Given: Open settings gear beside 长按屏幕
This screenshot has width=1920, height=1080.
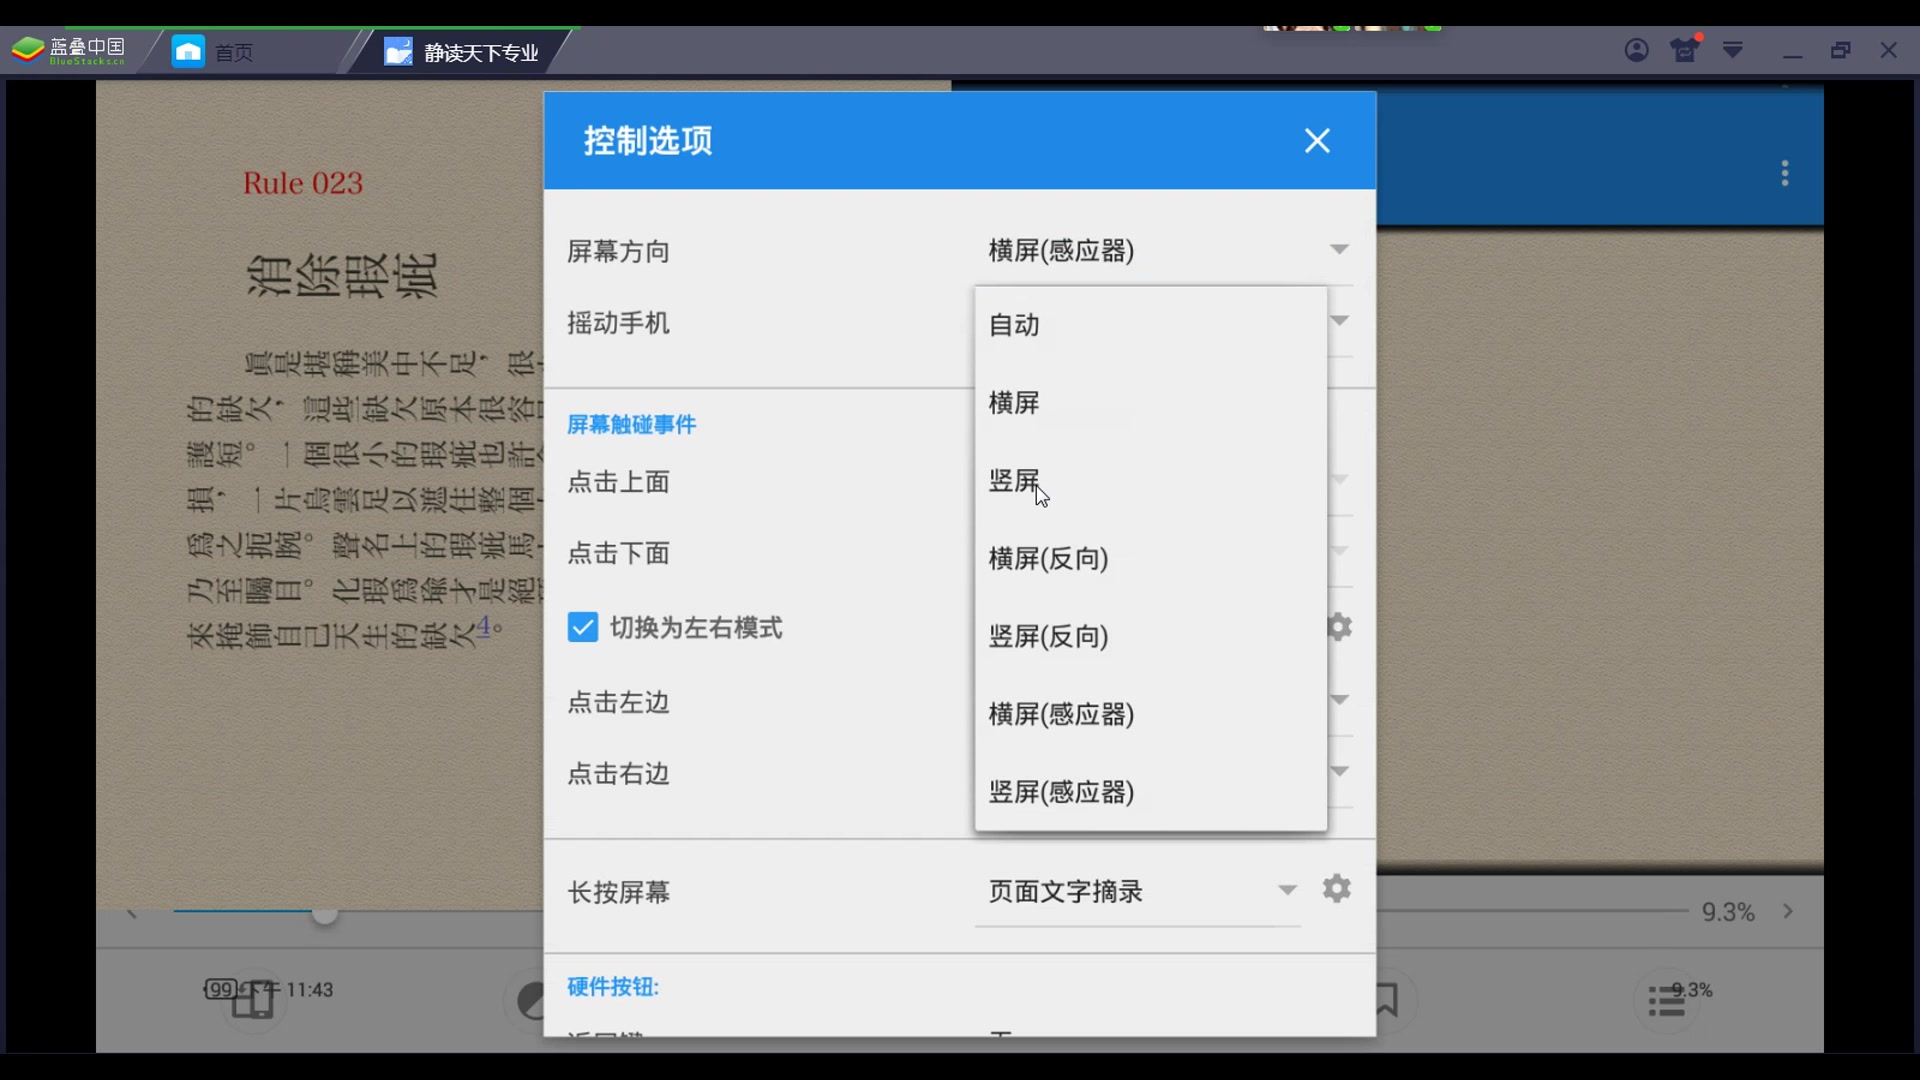Looking at the screenshot, I should pos(1337,888).
